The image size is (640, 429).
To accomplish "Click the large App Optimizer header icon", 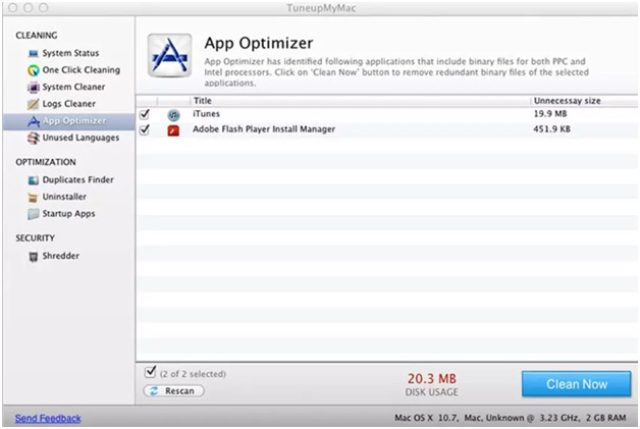I will click(x=170, y=56).
